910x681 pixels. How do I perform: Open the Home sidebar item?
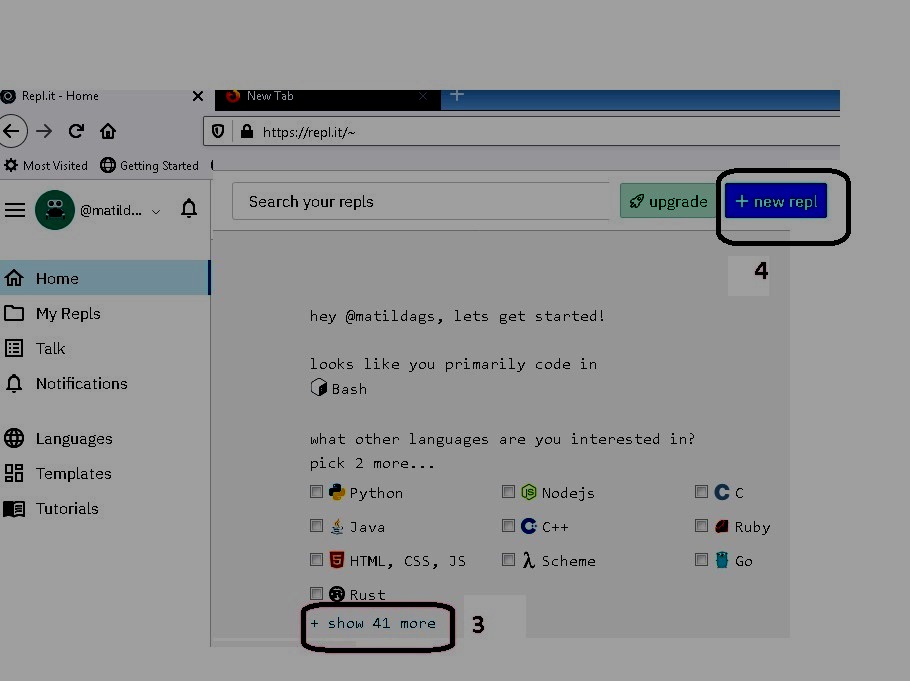57,278
